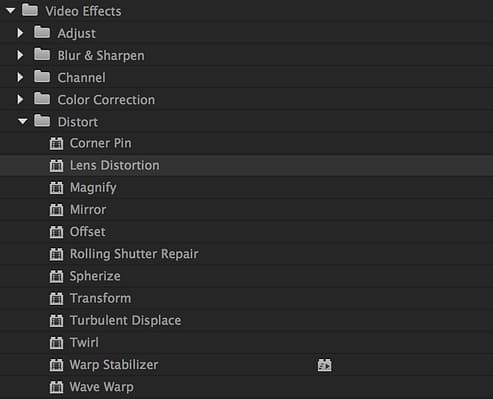Click the Video Effects folder icon

click(x=30, y=10)
